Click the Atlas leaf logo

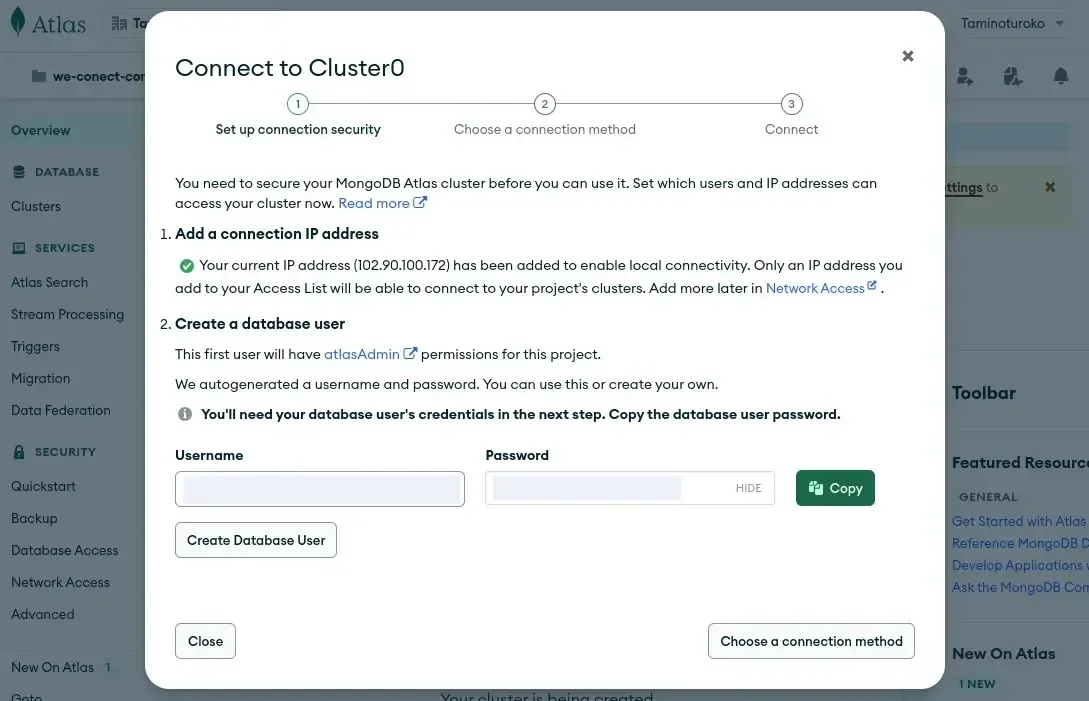[18, 23]
